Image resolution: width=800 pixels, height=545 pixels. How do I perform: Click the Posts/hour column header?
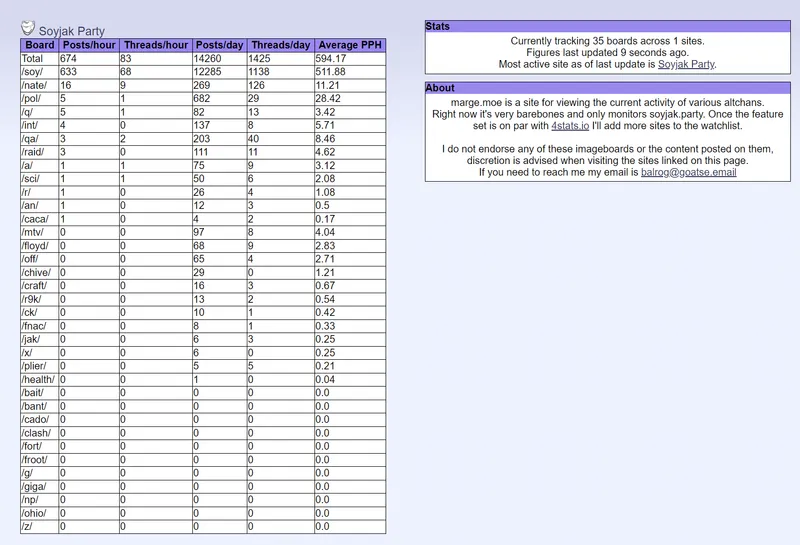click(89, 45)
